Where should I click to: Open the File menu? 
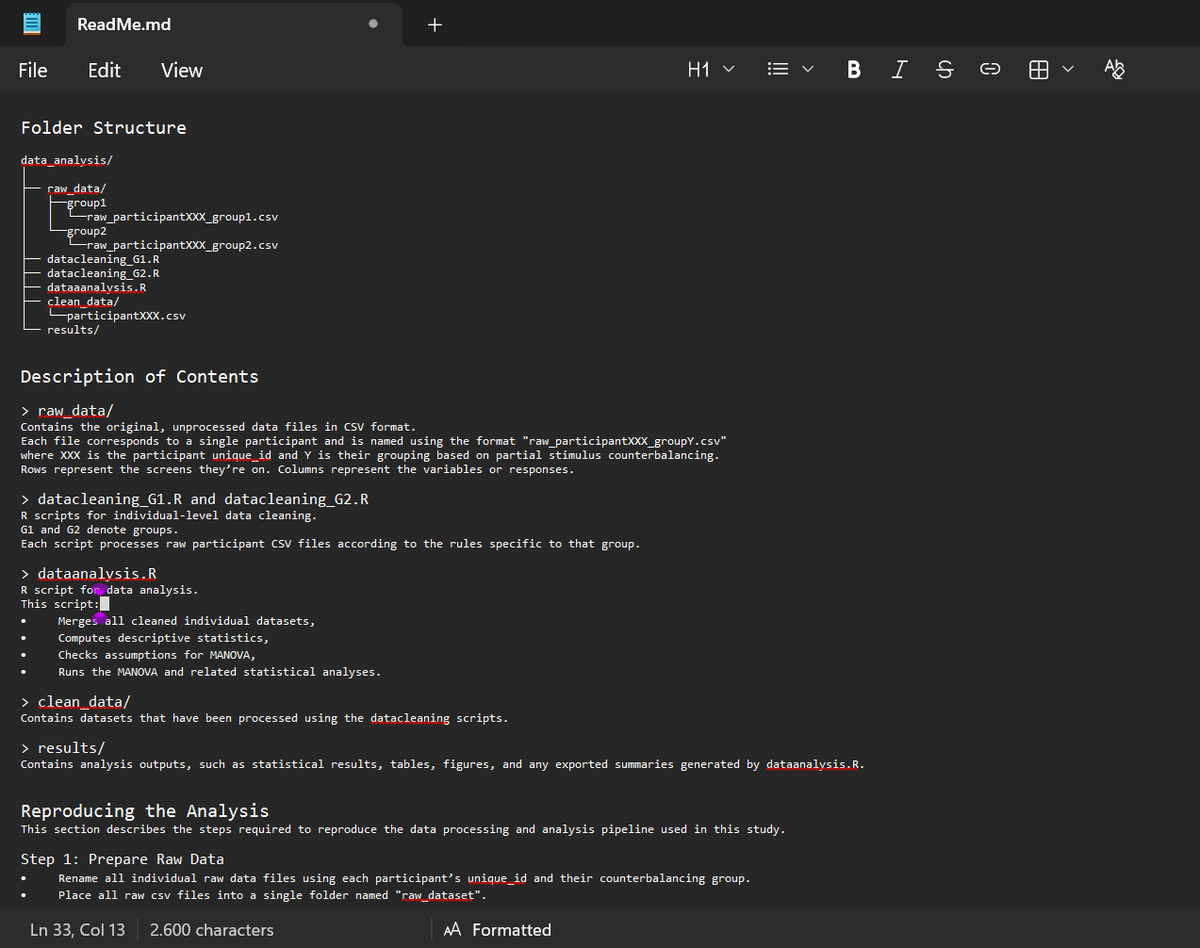click(x=33, y=70)
